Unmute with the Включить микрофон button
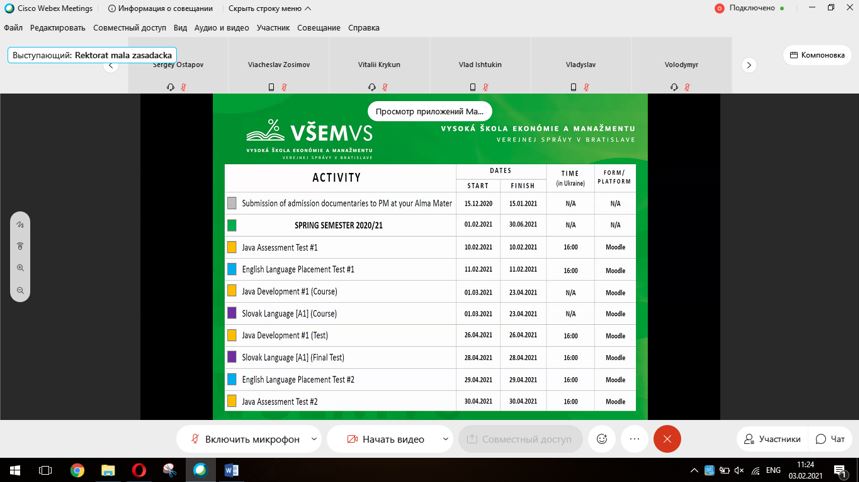This screenshot has height=482, width=859. tap(243, 439)
